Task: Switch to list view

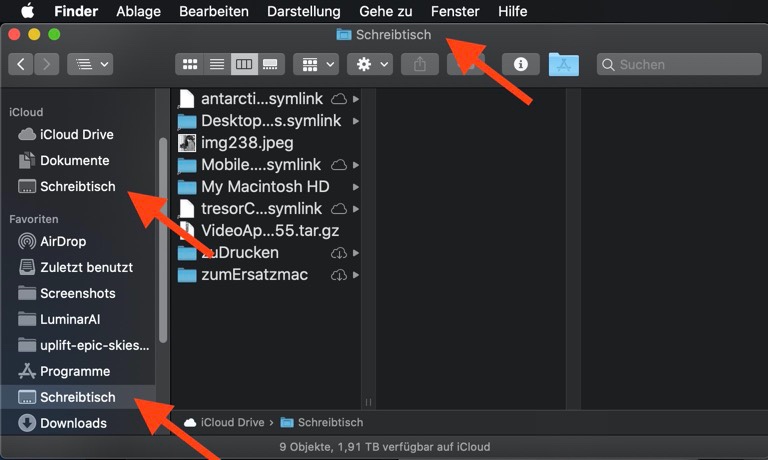Action: [217, 64]
